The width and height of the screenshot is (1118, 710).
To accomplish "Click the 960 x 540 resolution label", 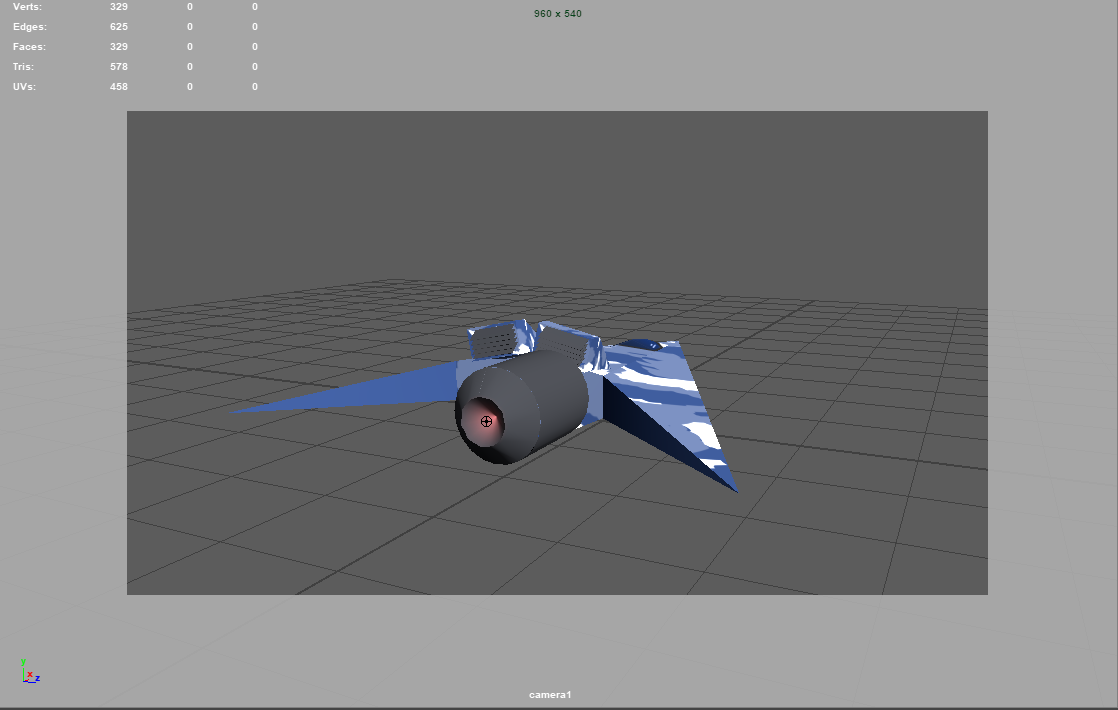I will coord(558,14).
